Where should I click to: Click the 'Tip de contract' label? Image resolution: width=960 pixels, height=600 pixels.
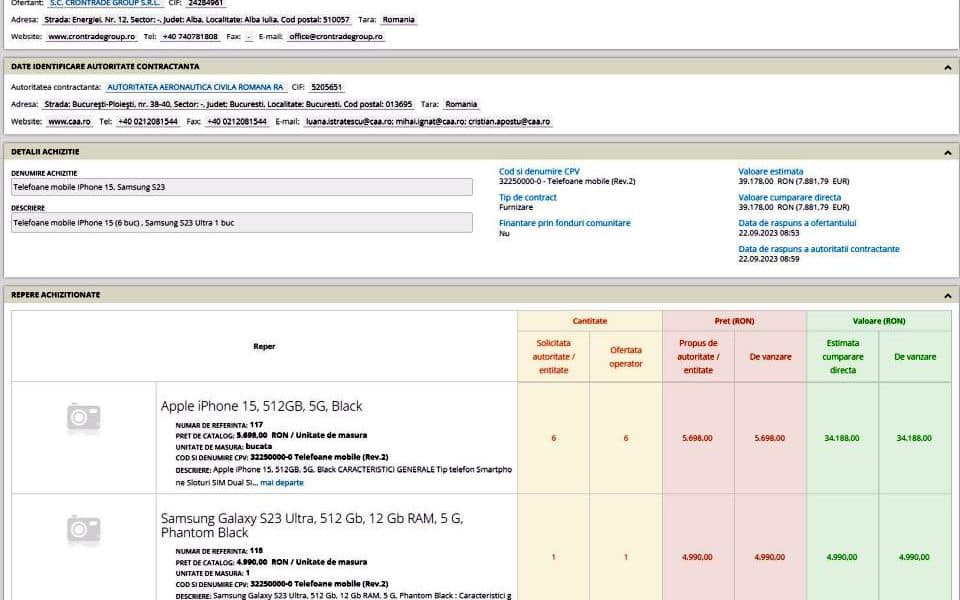coord(528,198)
